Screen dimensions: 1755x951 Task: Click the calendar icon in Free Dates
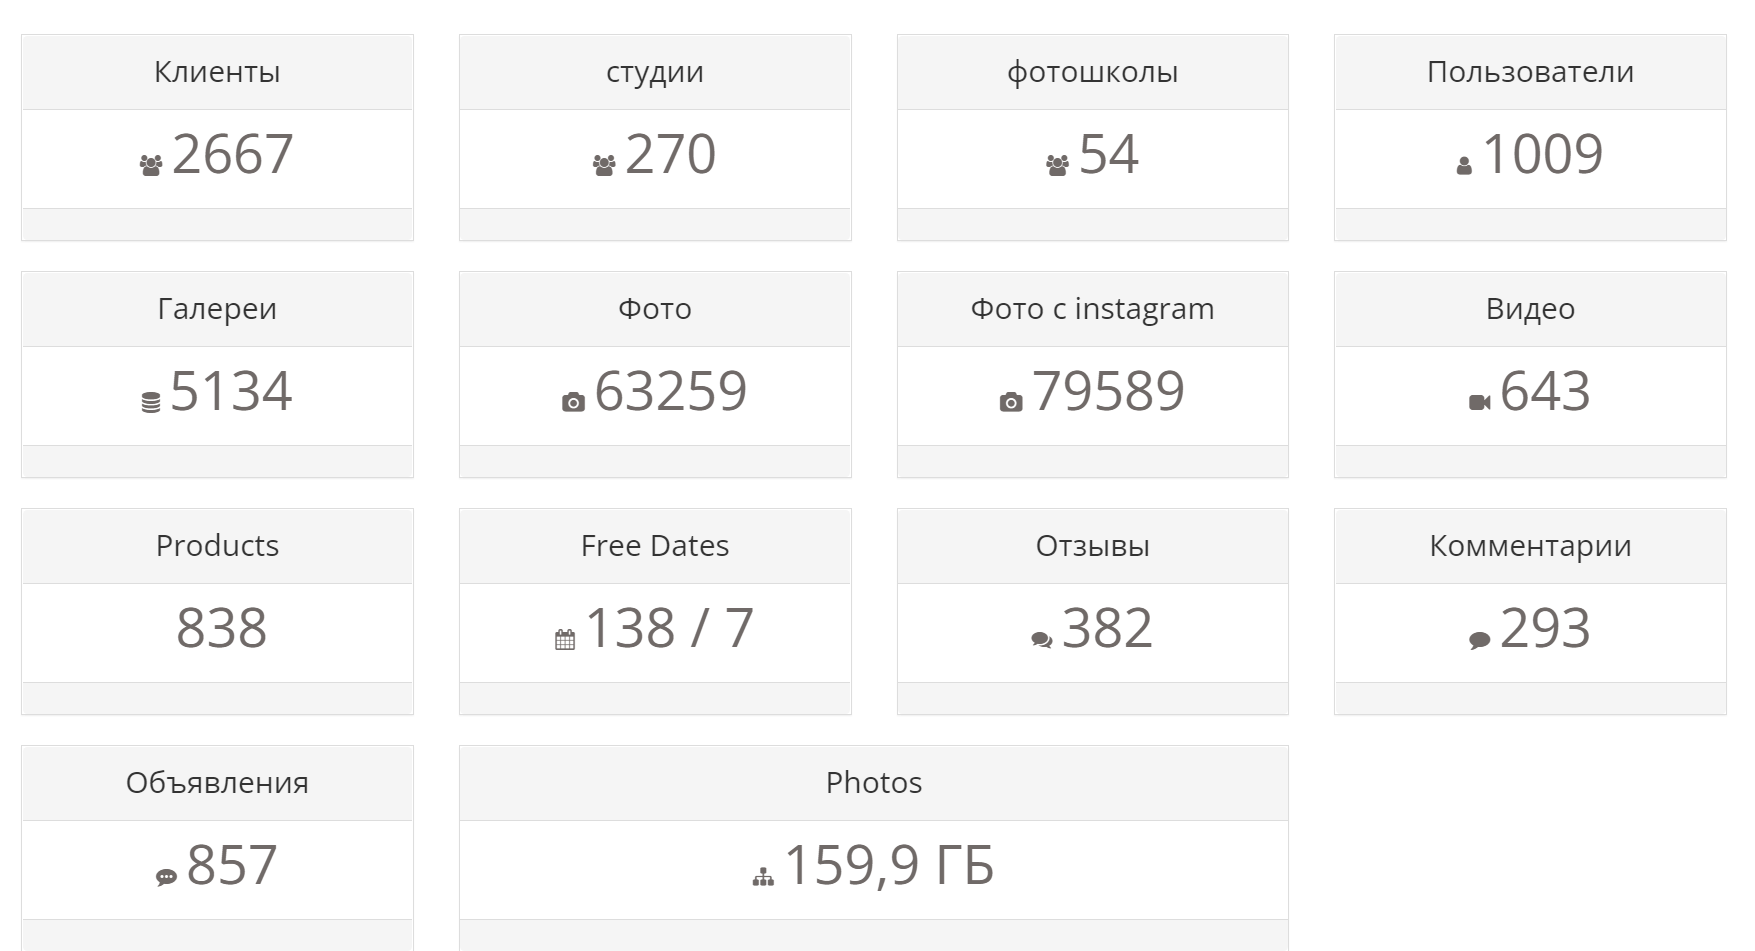click(x=565, y=640)
